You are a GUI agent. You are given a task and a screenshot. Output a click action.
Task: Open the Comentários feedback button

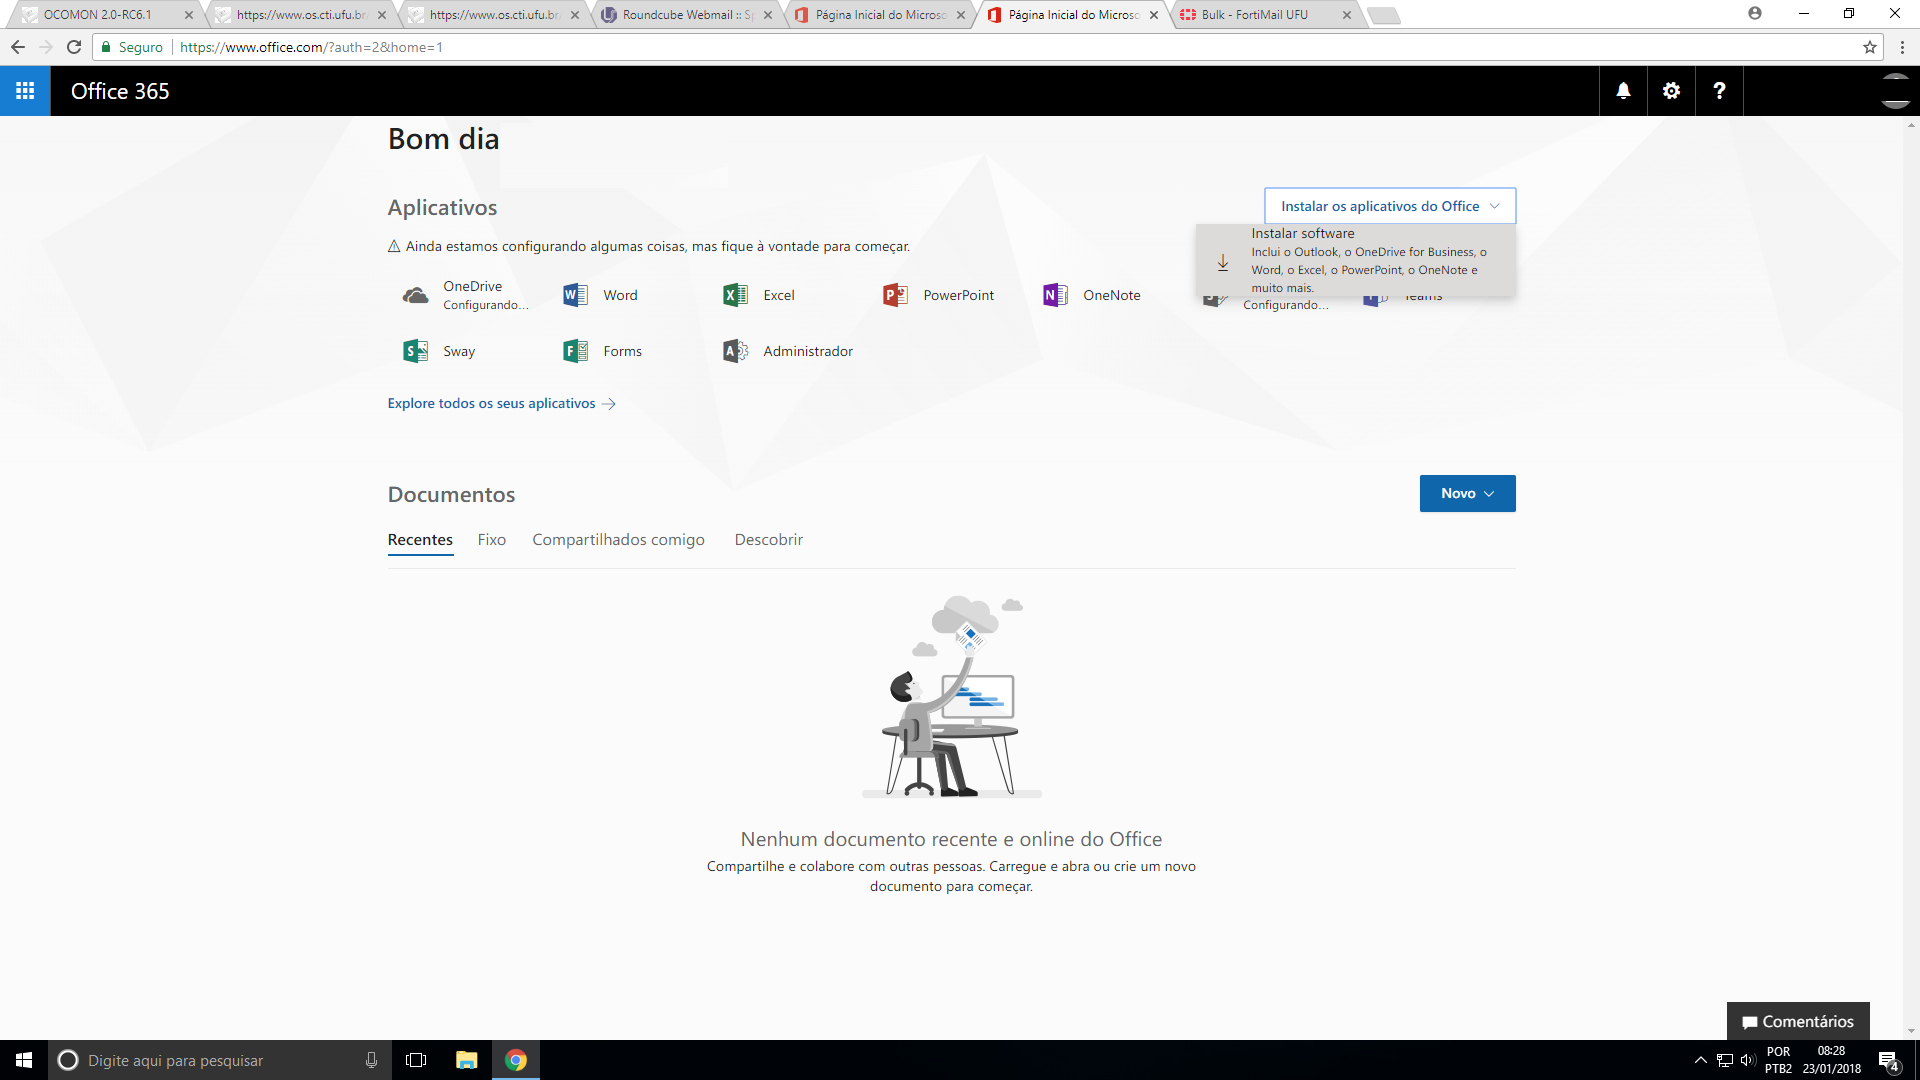[1798, 1021]
